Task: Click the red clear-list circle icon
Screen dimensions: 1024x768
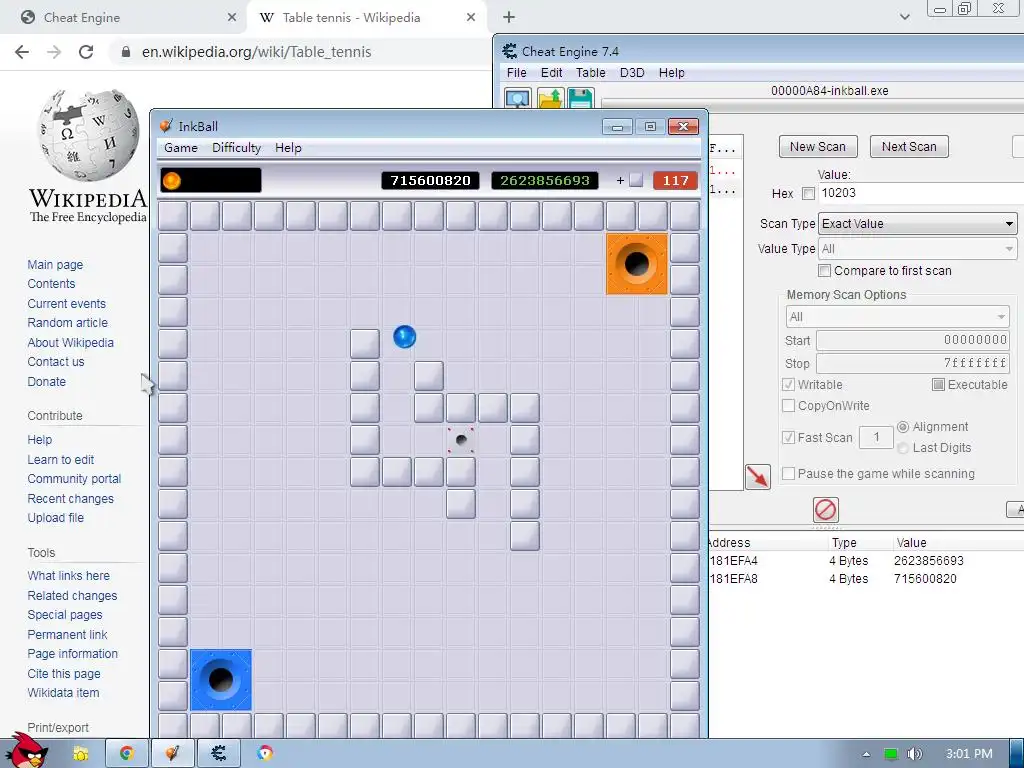Action: [x=825, y=509]
